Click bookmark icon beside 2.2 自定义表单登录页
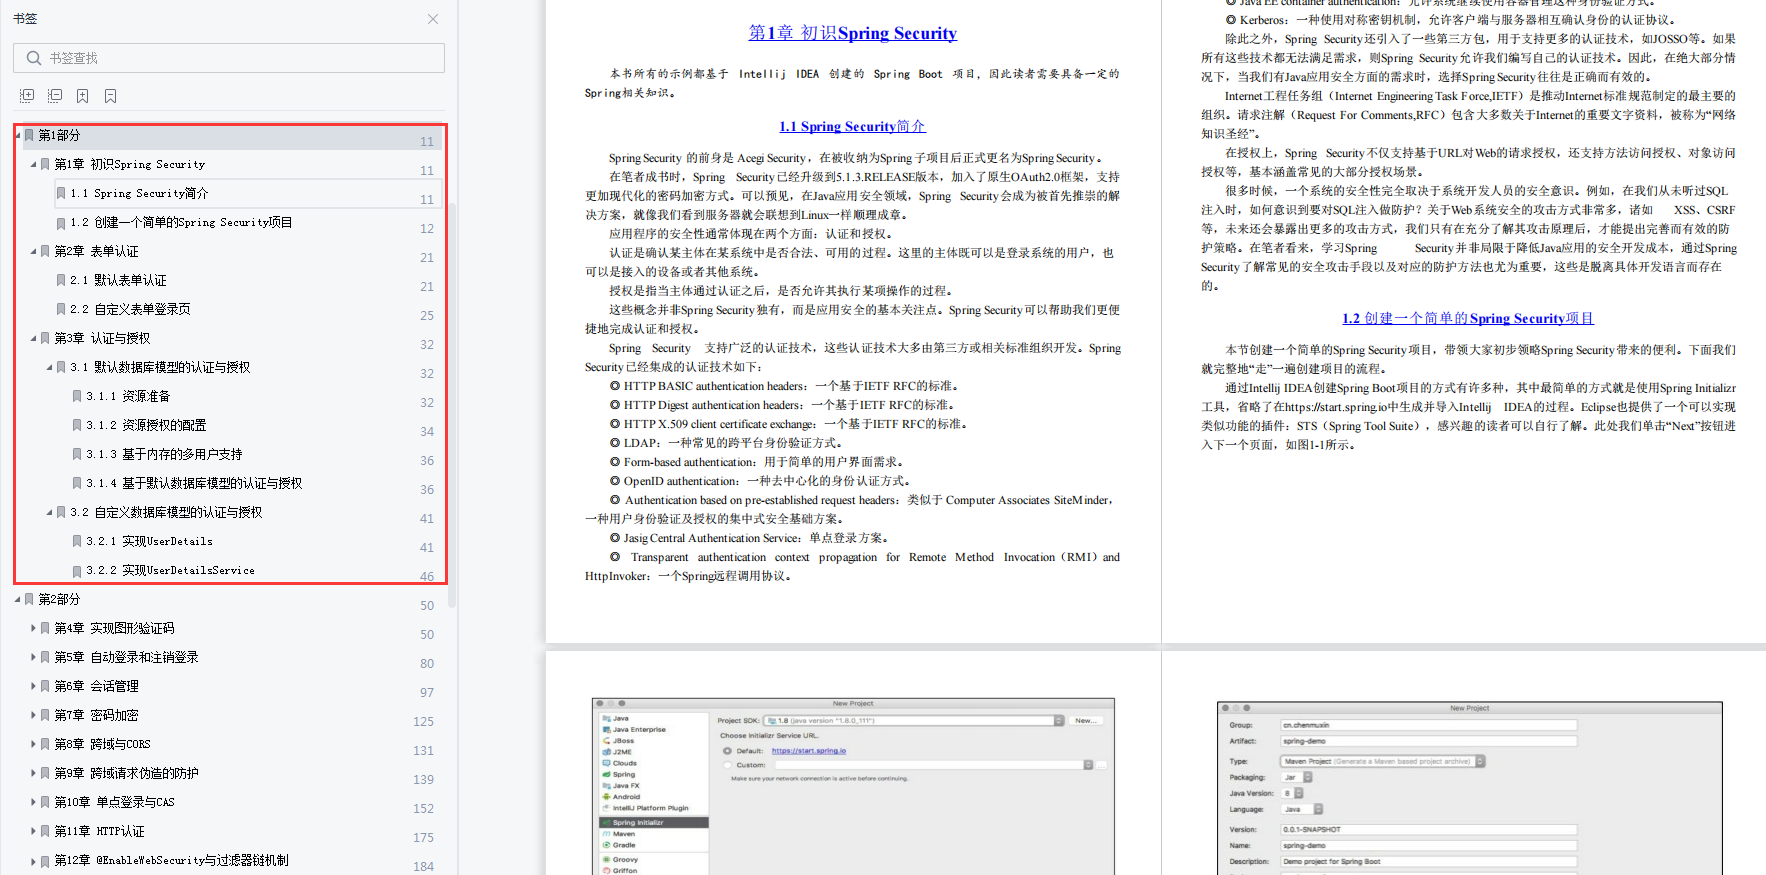 pos(61,310)
